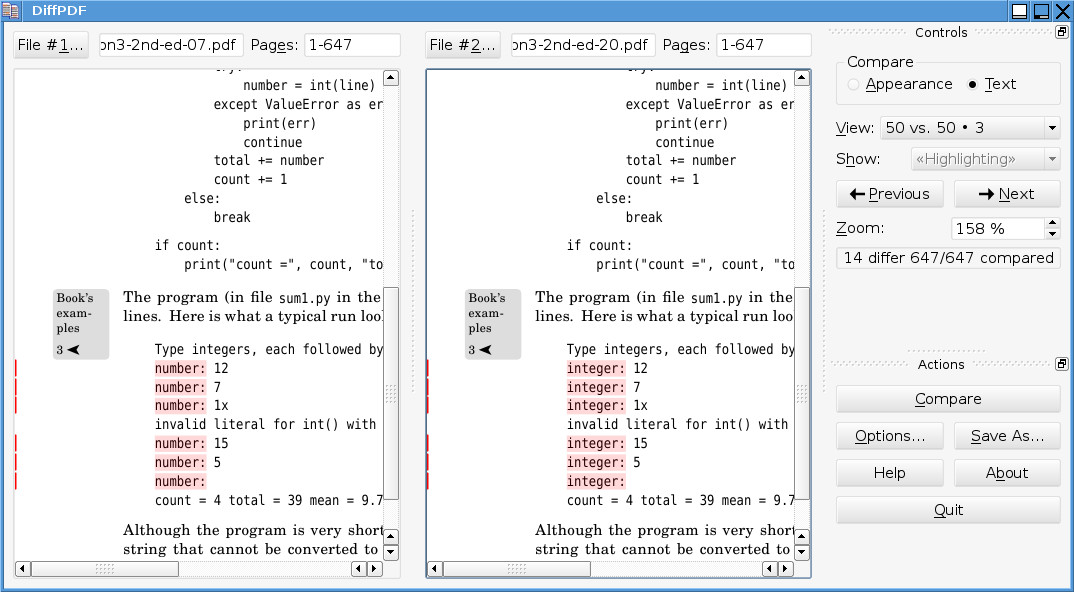Click horizontal scrollbar handle in File #2 viewer

516,569
